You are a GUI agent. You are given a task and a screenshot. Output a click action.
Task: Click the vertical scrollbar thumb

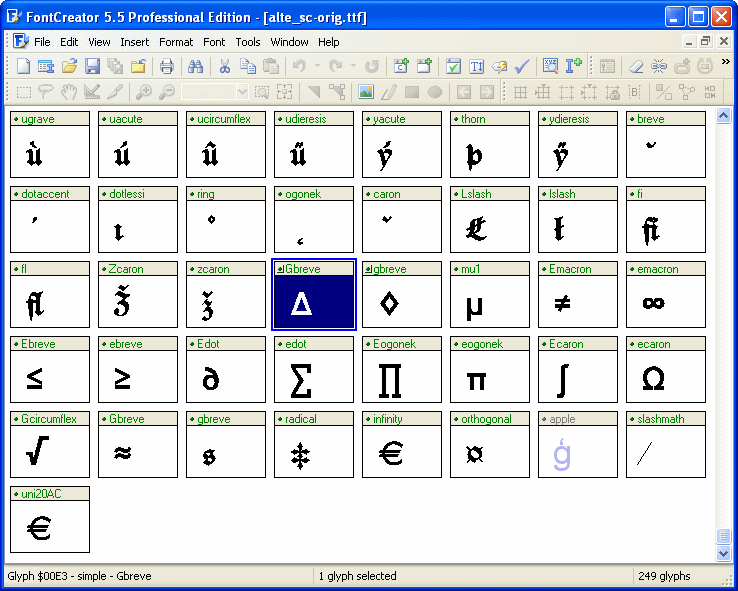tap(723, 536)
